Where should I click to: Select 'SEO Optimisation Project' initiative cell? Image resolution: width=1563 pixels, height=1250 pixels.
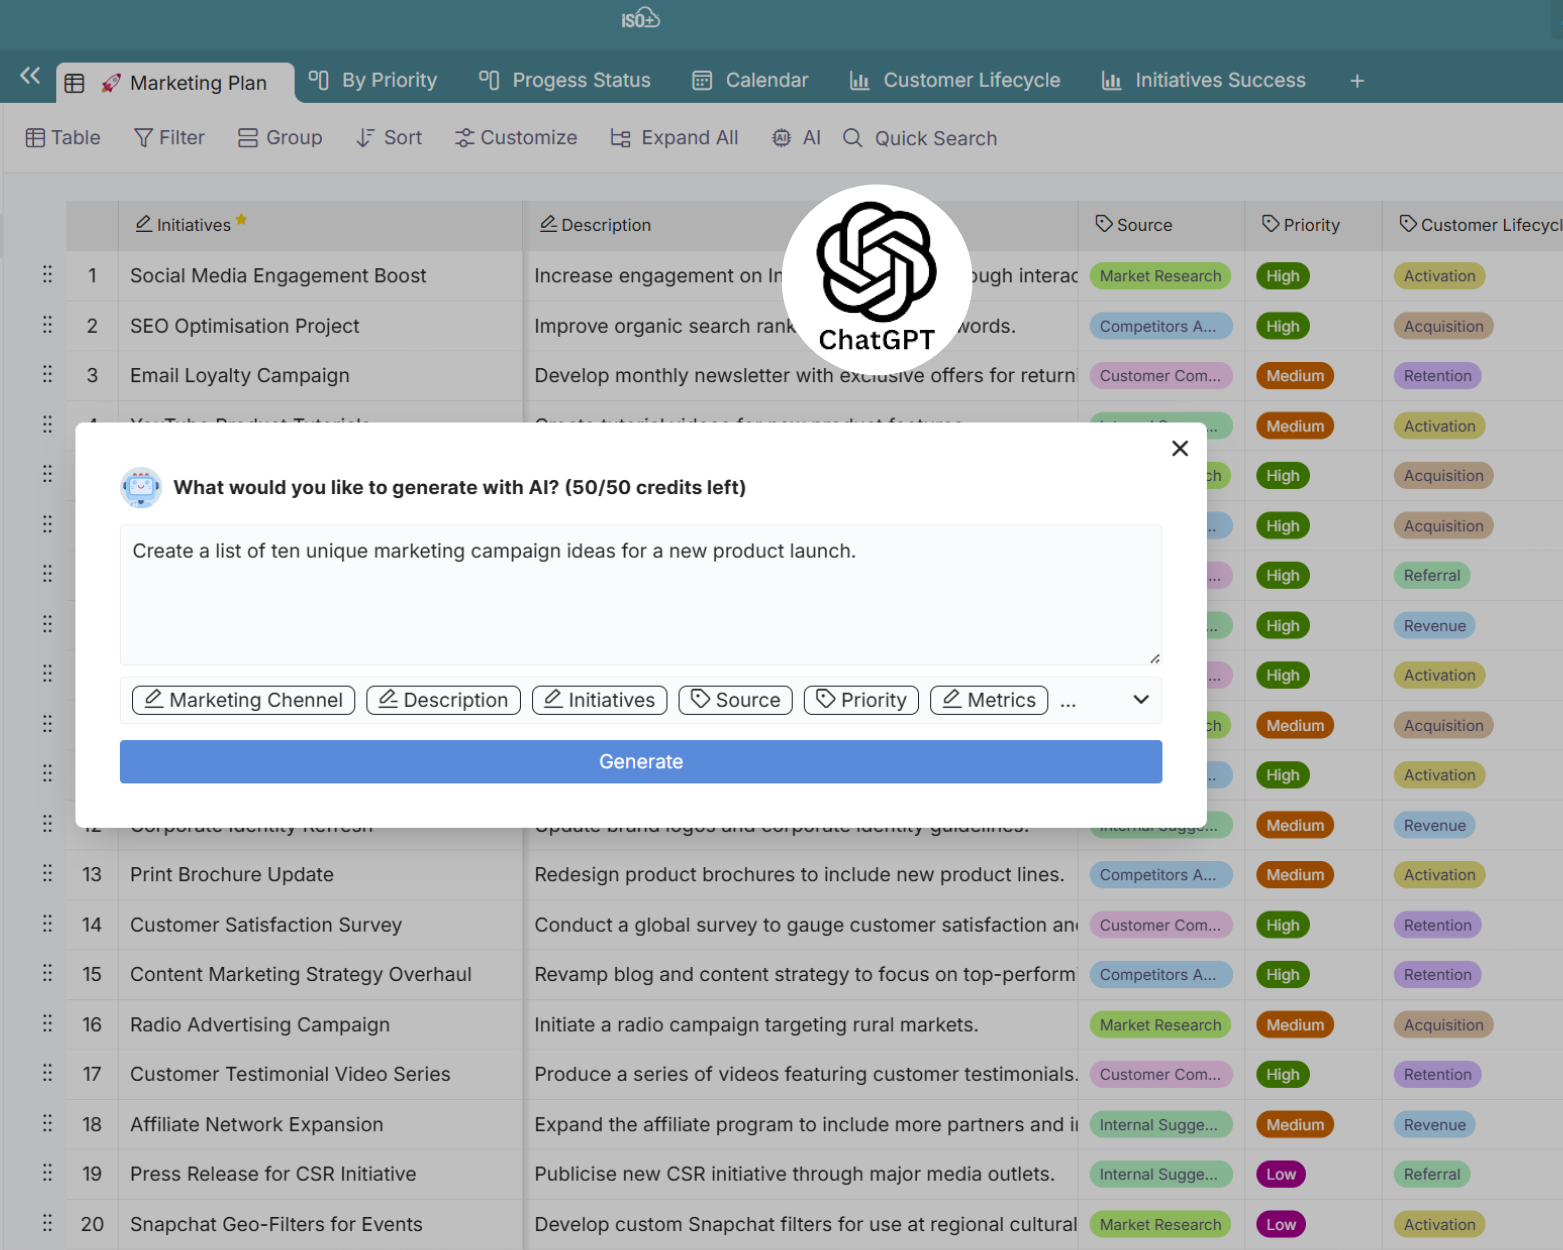[x=320, y=326]
